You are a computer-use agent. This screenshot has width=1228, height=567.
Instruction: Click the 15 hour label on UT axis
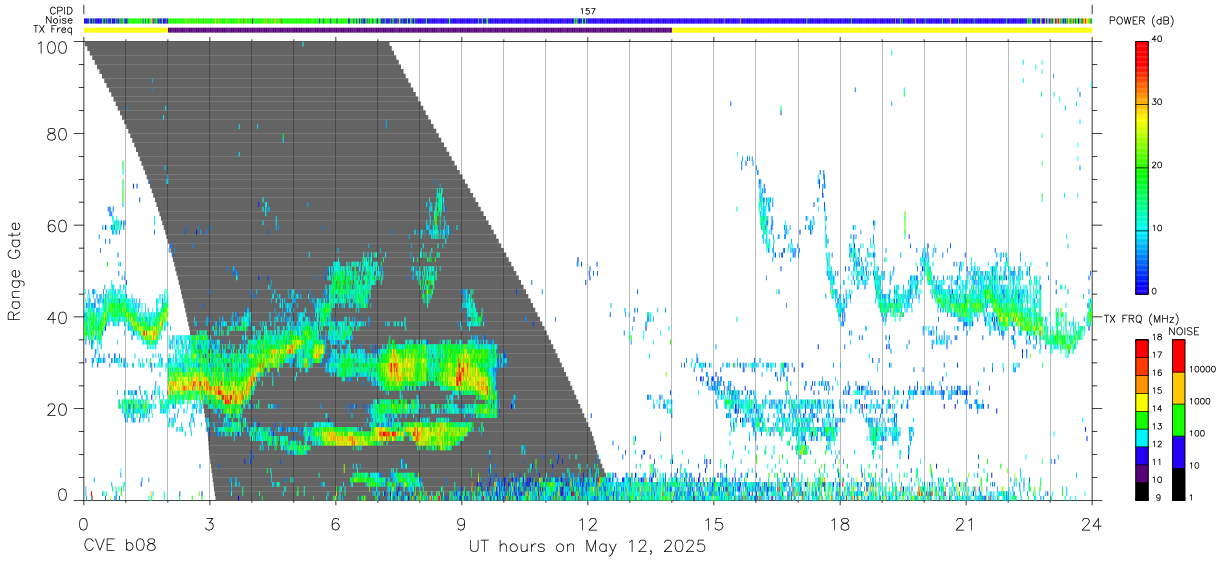(x=714, y=522)
